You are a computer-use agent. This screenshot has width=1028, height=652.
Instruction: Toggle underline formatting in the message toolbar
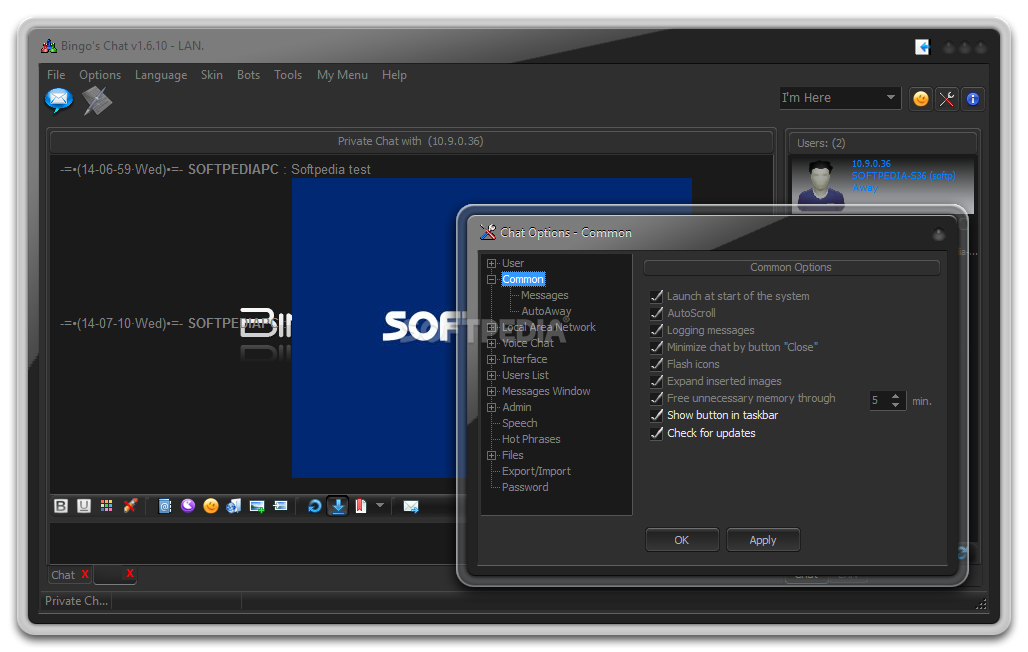tap(84, 506)
